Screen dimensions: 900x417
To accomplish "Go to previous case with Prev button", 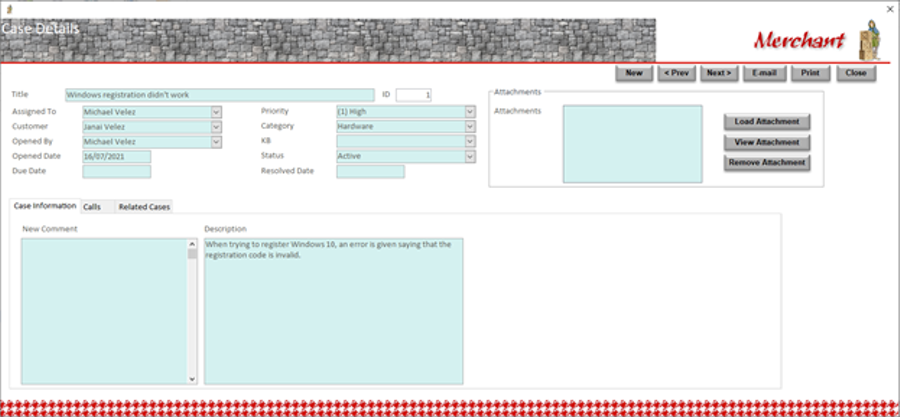I will tap(677, 73).
